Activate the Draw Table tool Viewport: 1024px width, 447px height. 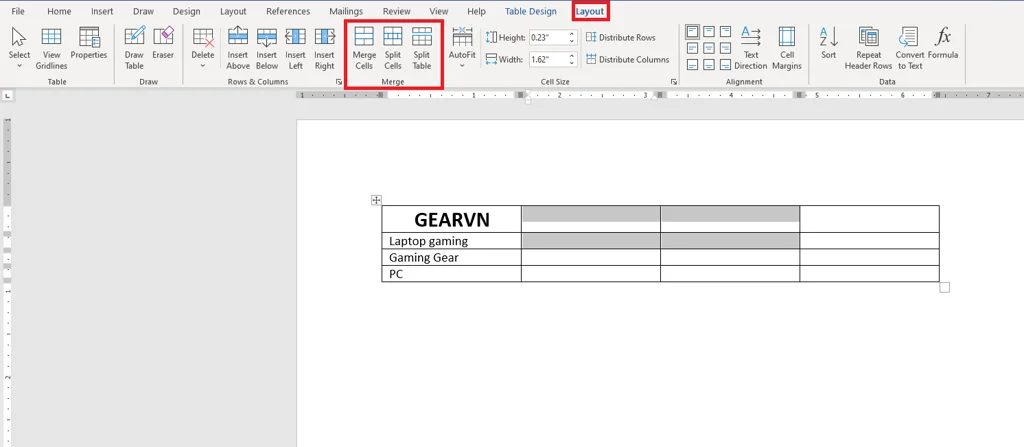(x=135, y=48)
